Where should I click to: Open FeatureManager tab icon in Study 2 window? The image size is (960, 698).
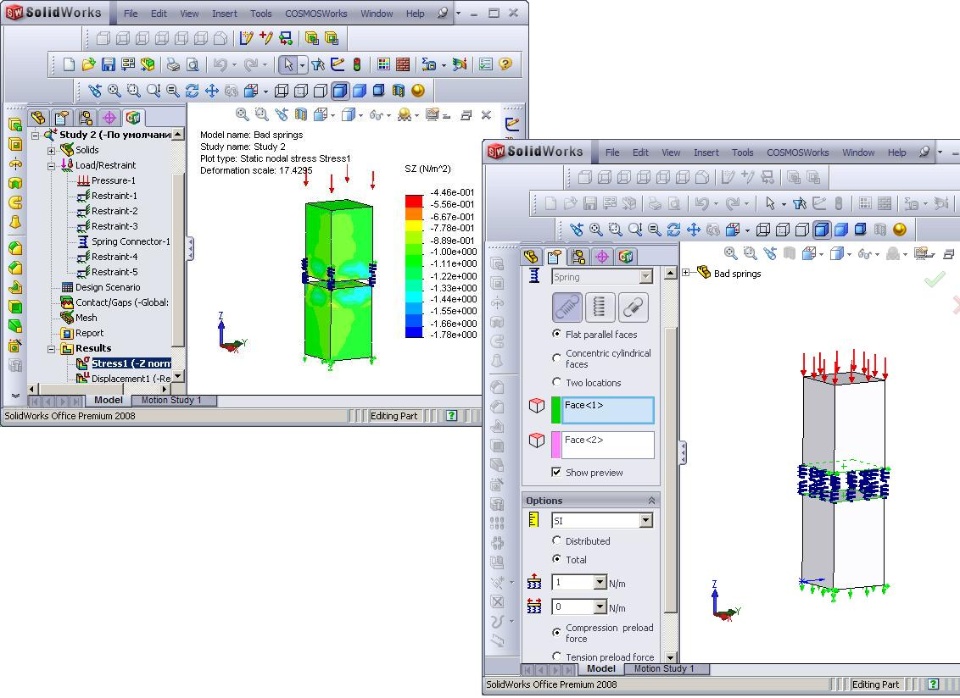click(x=38, y=118)
